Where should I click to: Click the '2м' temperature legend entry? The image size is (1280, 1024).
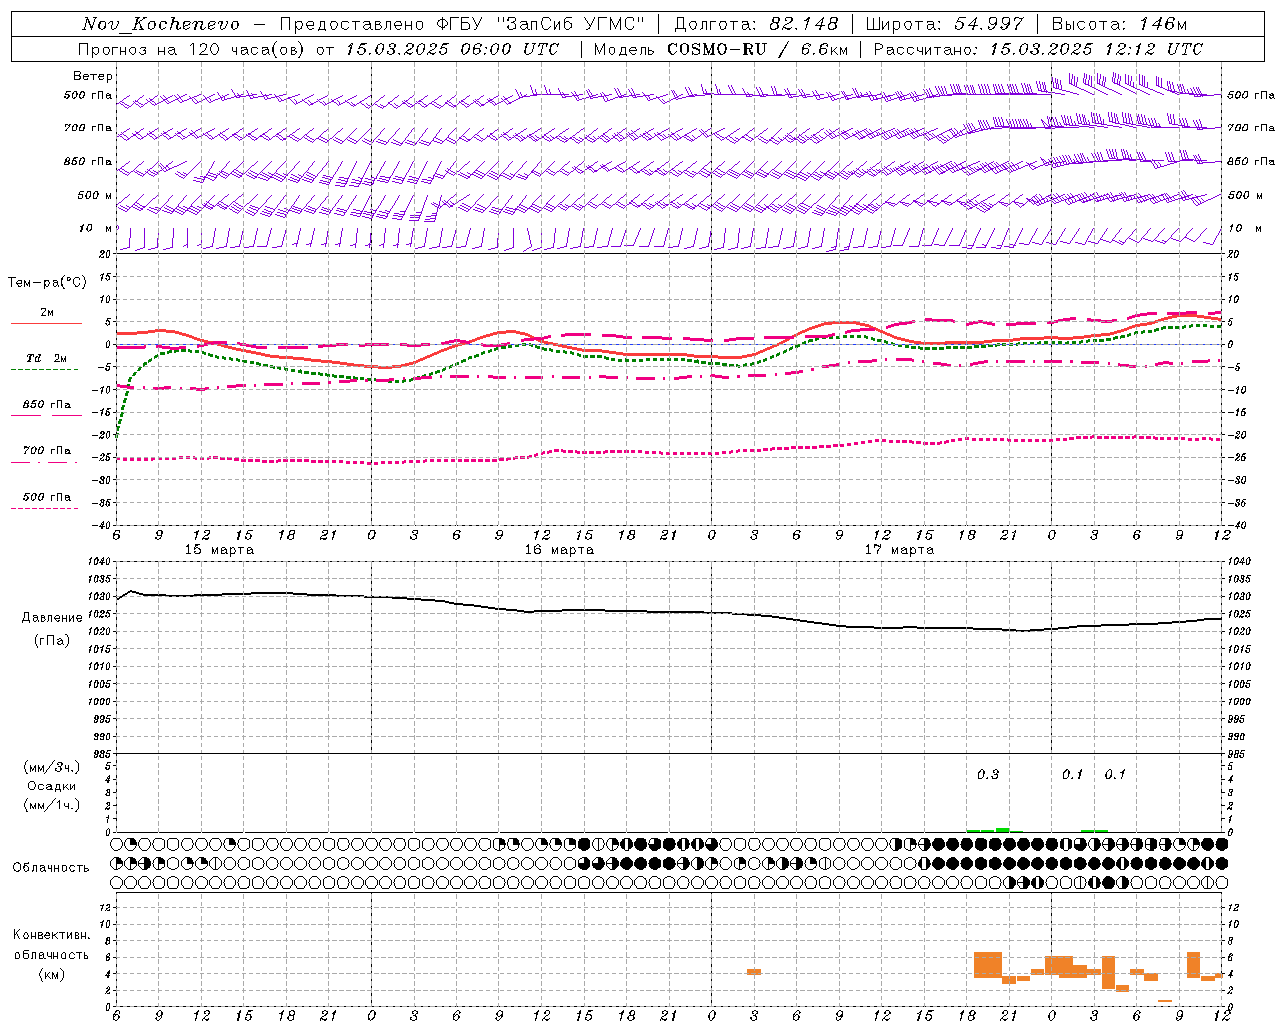click(47, 313)
